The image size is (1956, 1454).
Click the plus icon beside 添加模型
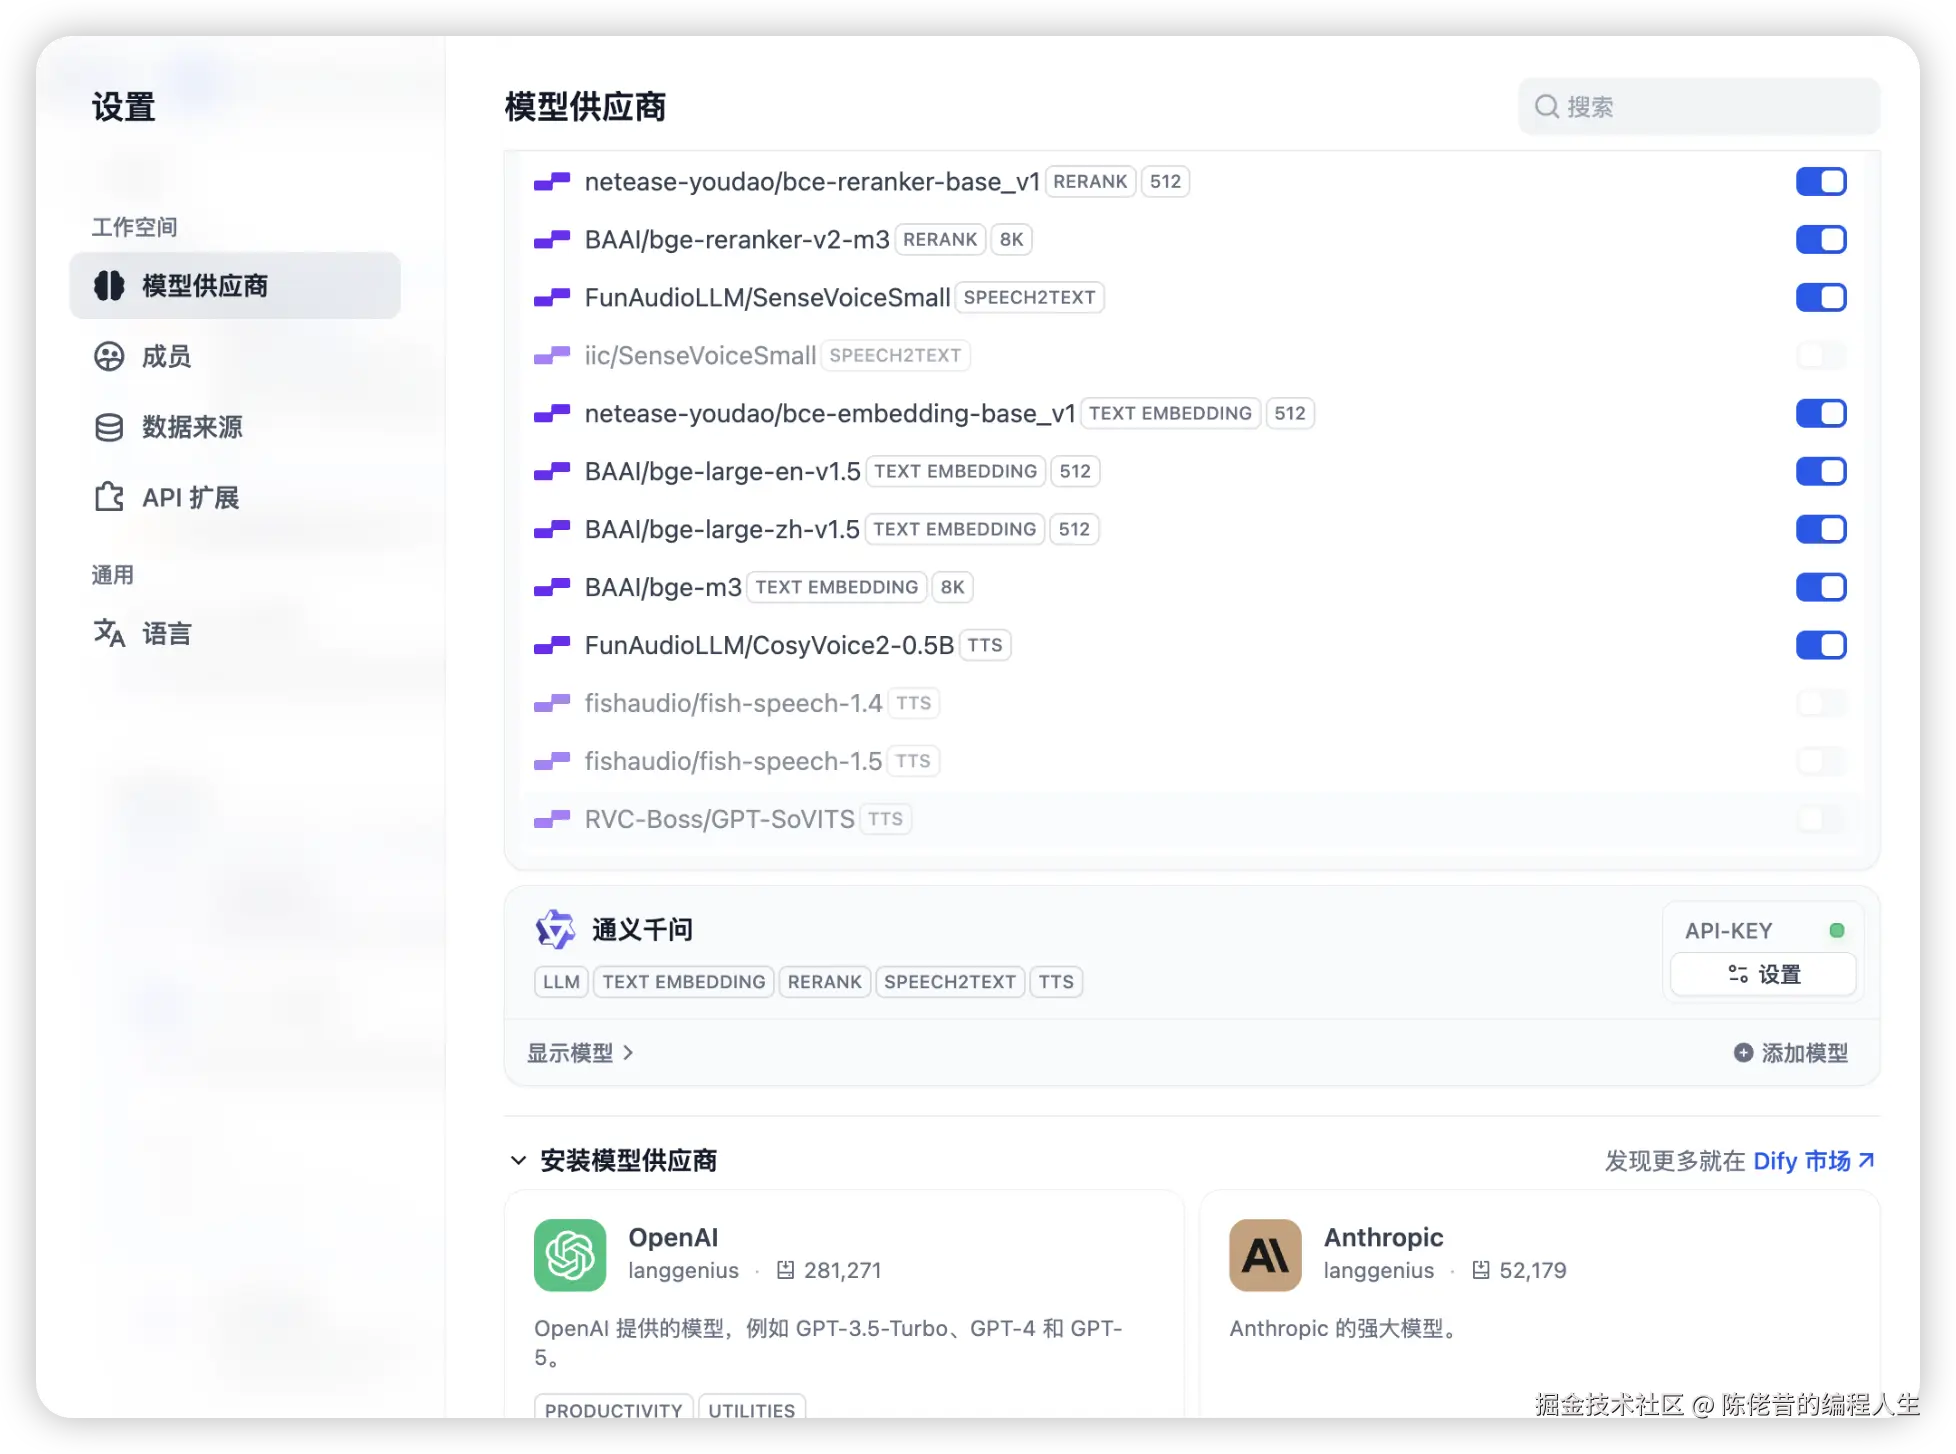[1743, 1053]
